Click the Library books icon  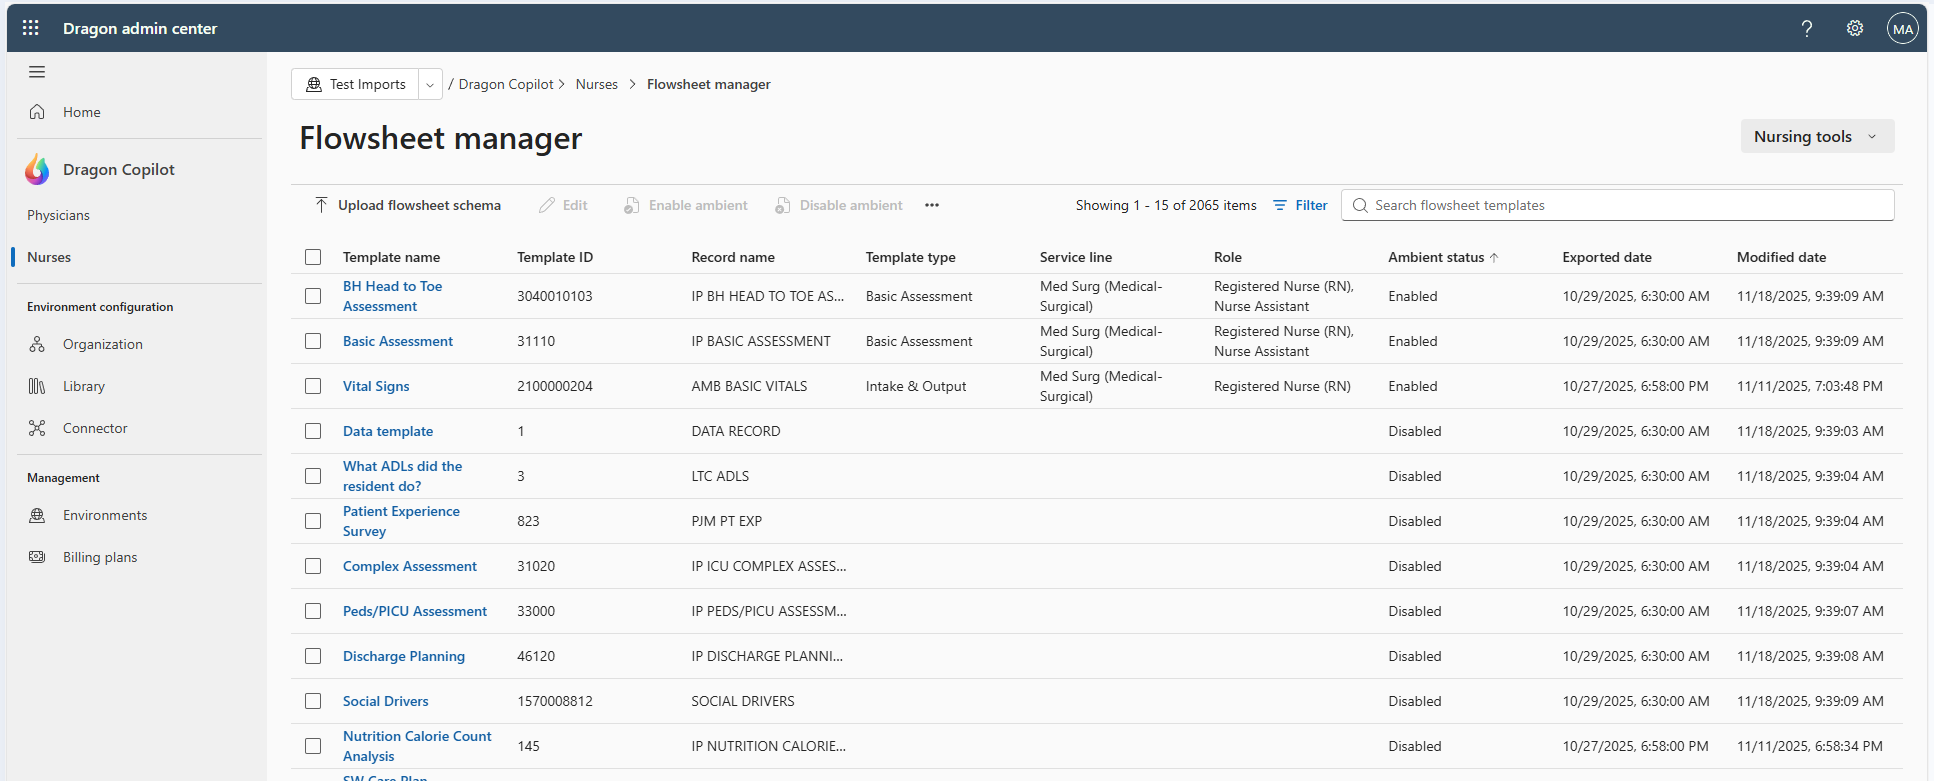[x=37, y=386]
